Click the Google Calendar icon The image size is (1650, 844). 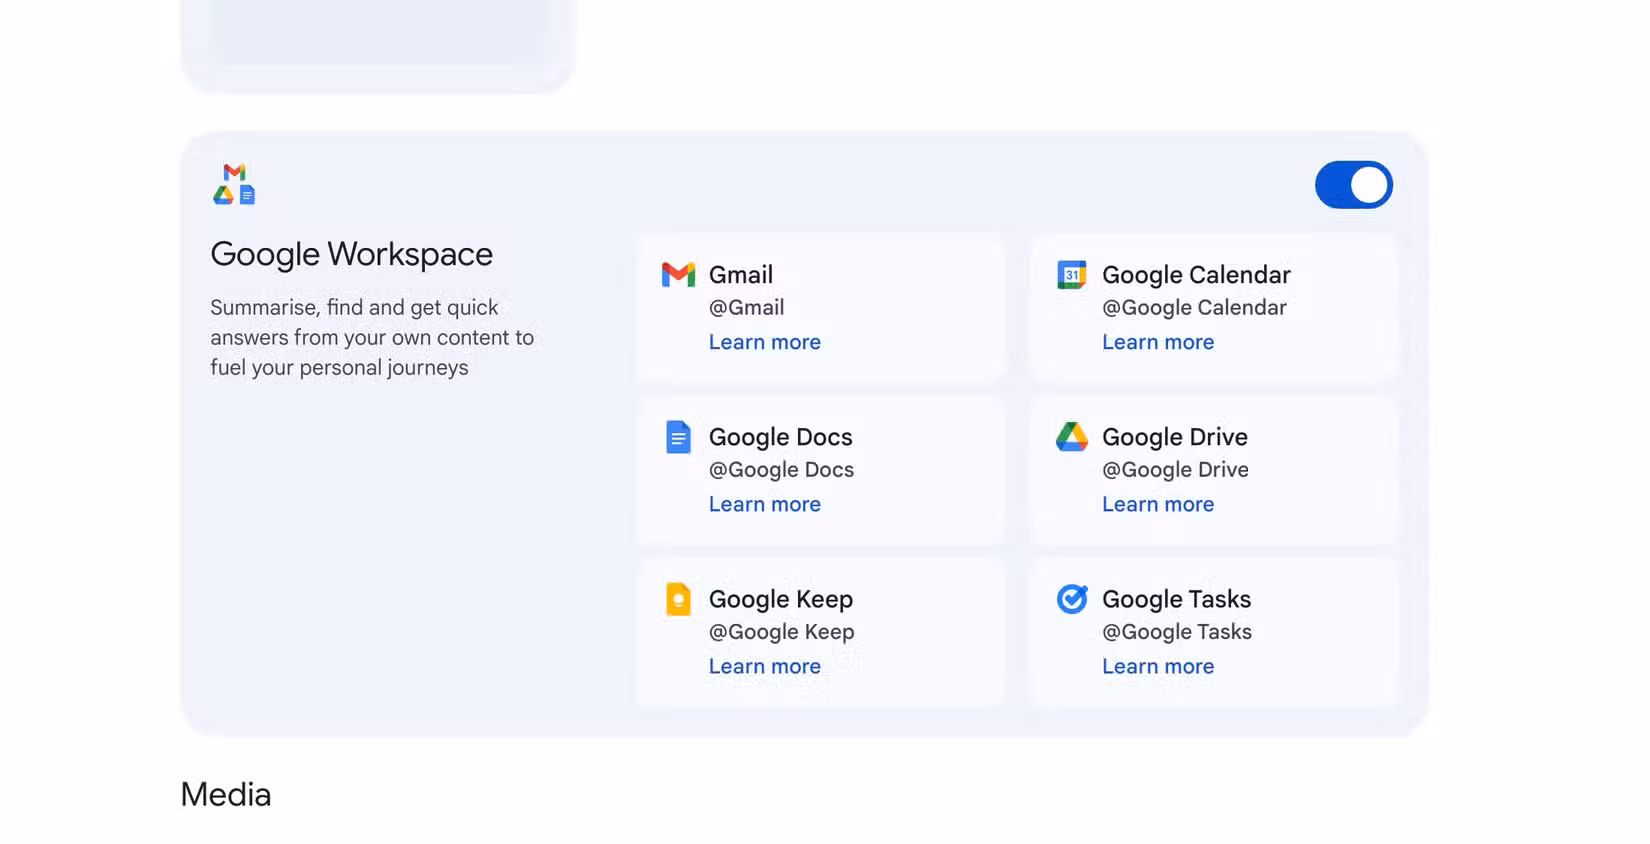point(1072,274)
